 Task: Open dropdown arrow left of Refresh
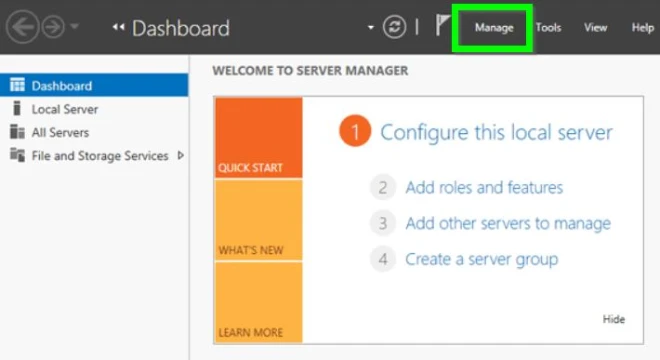click(370, 28)
